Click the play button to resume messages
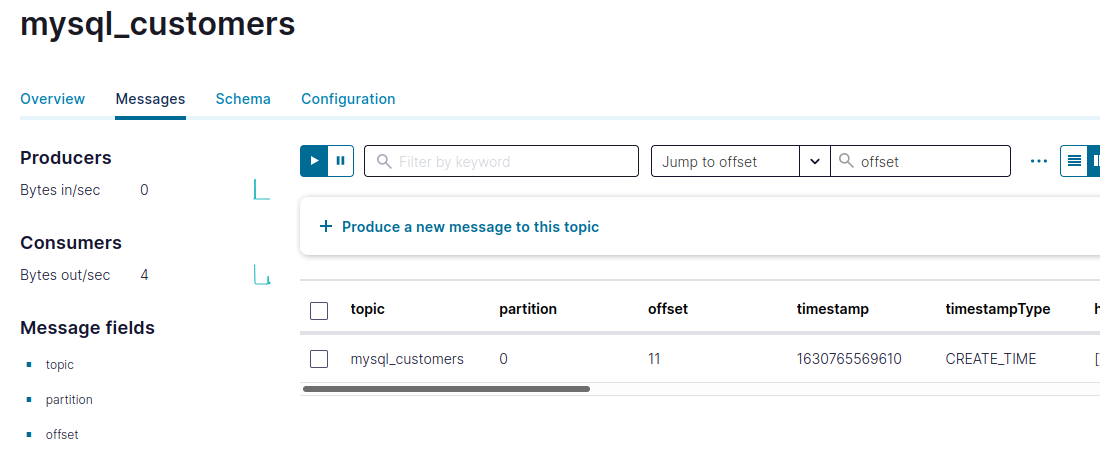1100x454 pixels. click(x=314, y=161)
